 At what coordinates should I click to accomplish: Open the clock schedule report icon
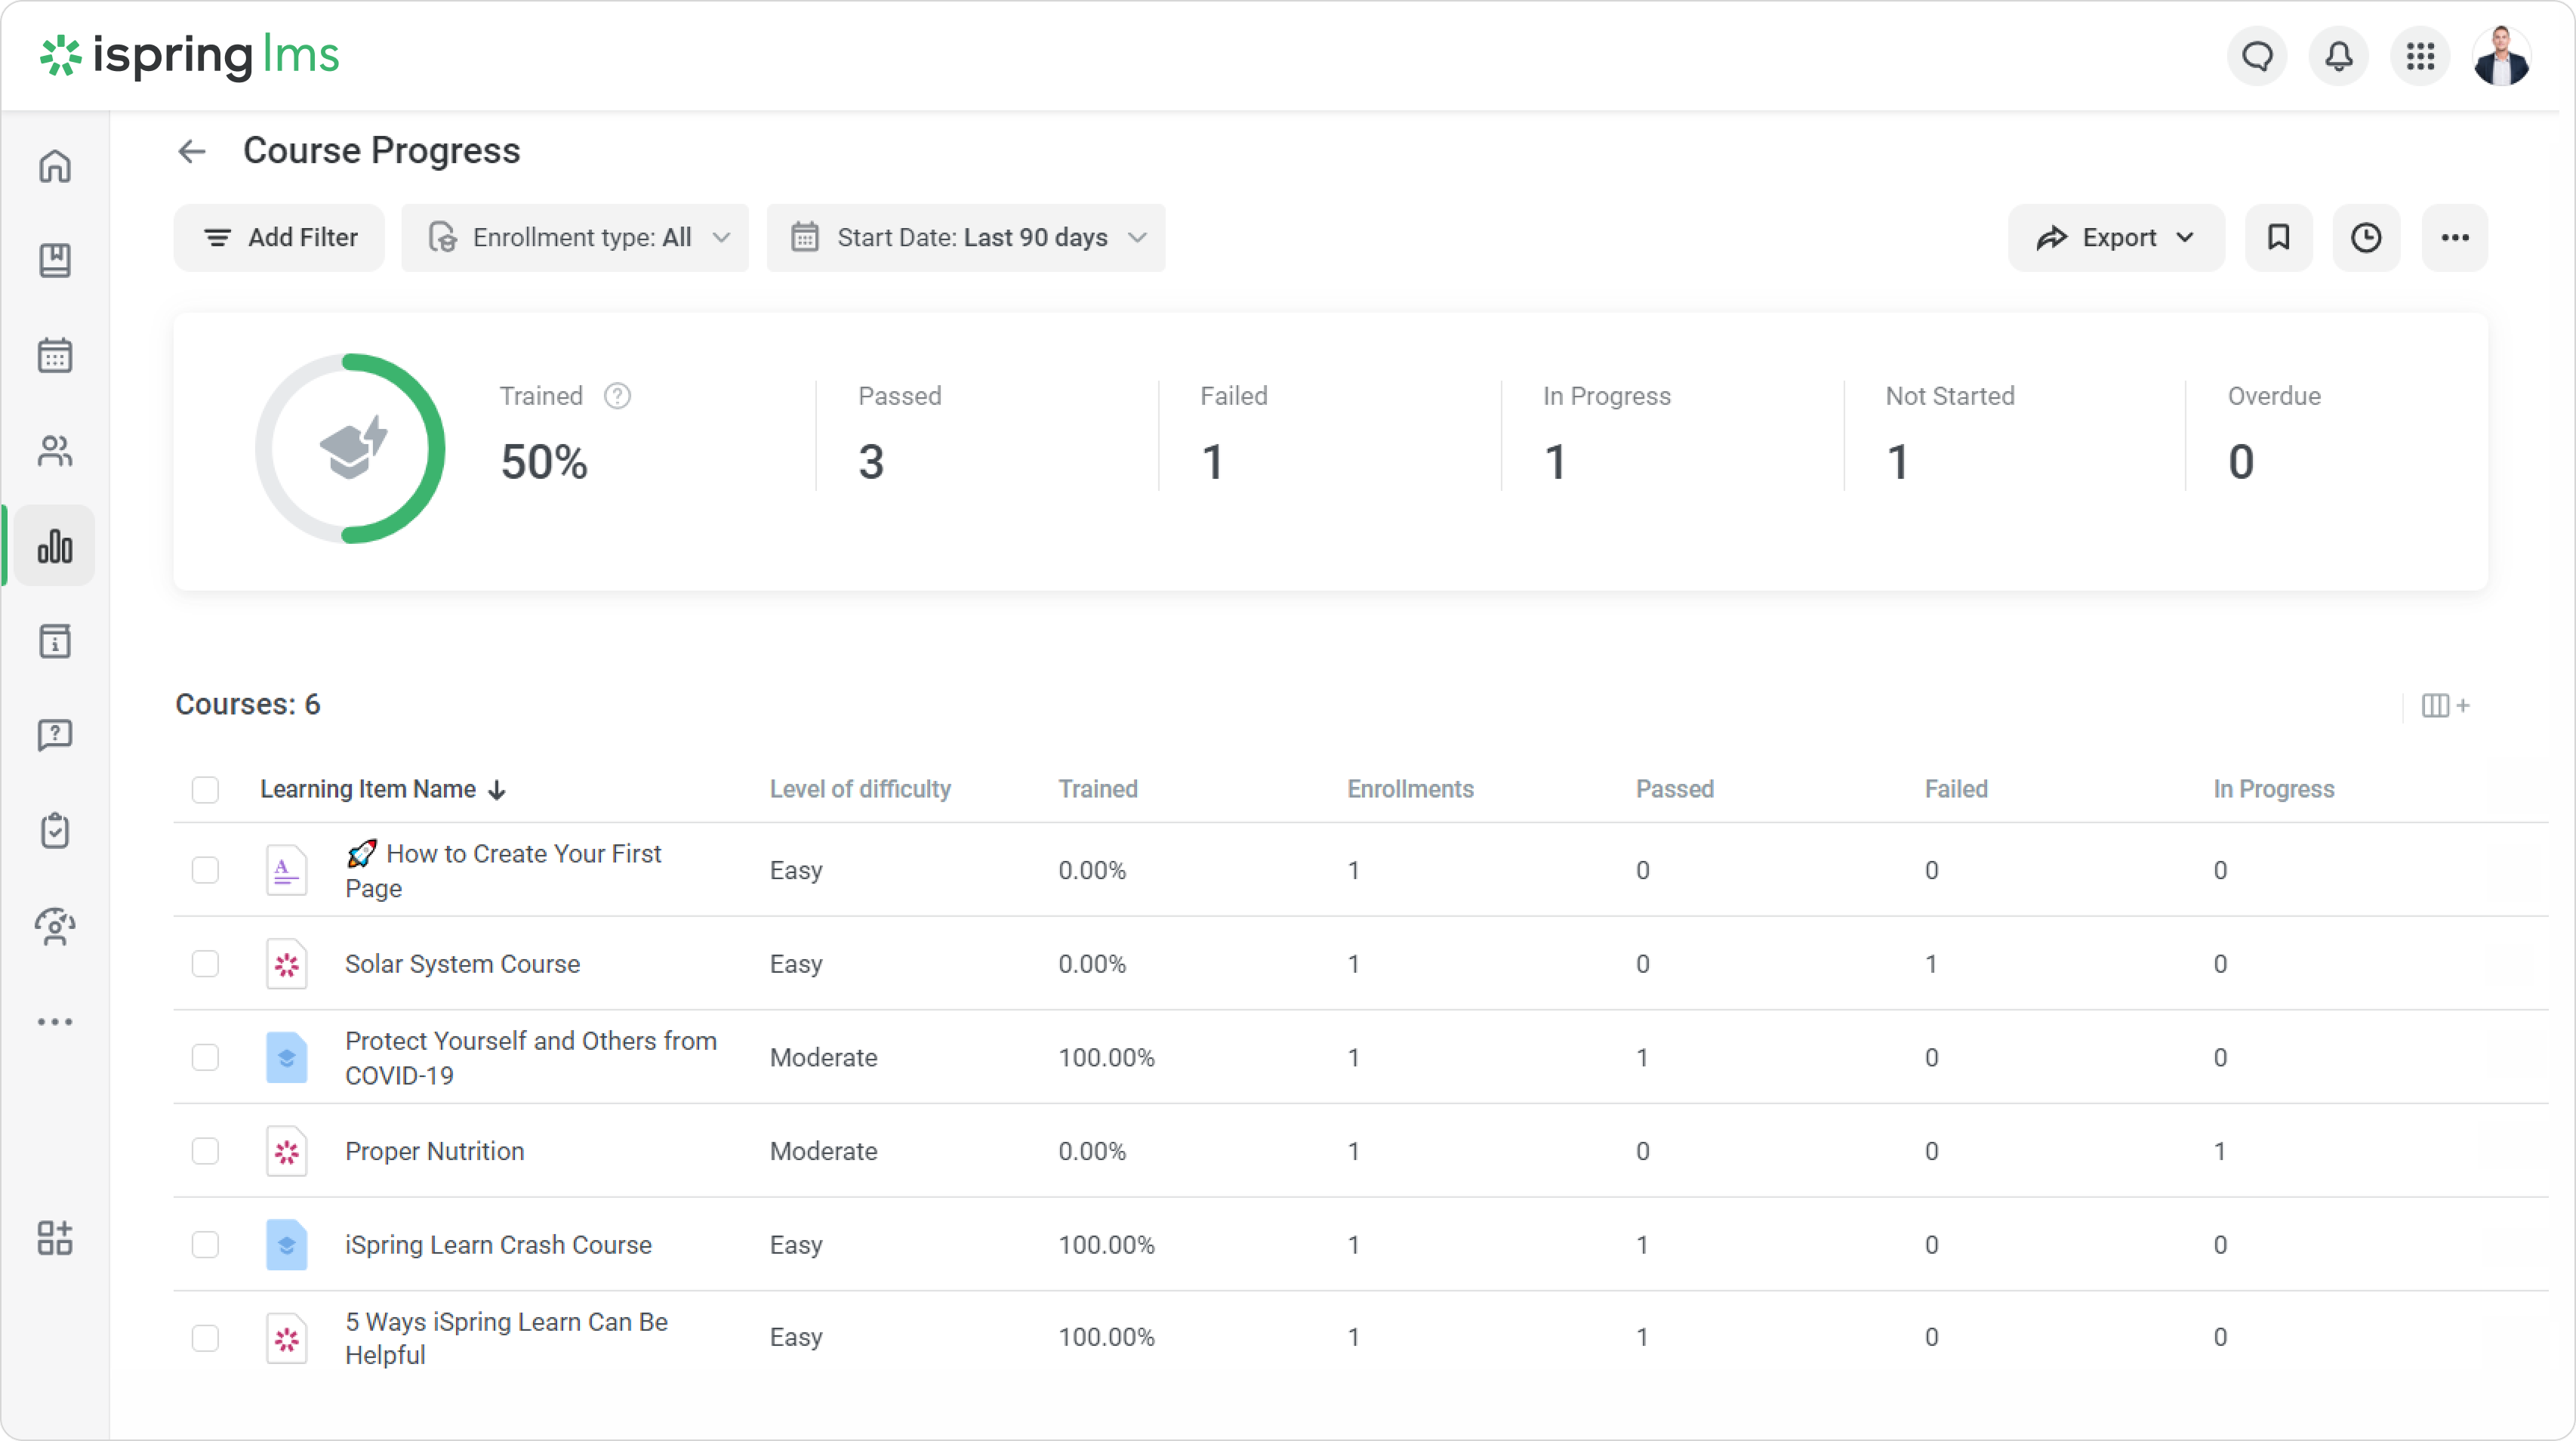(x=2365, y=238)
